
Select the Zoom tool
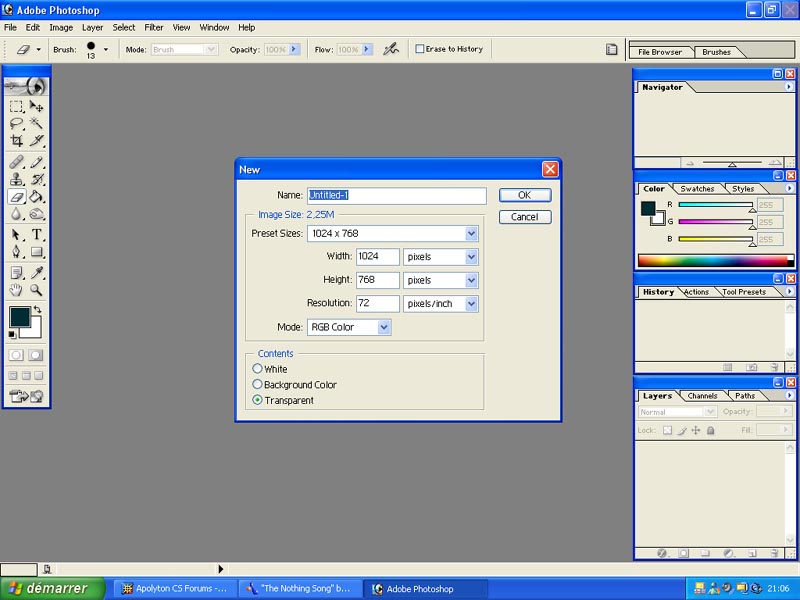coord(36,290)
